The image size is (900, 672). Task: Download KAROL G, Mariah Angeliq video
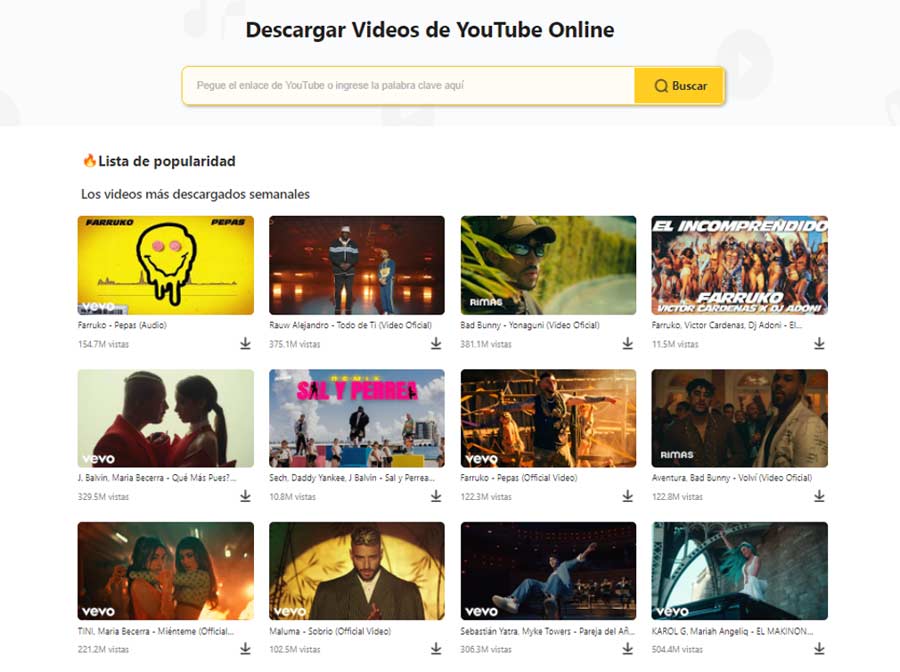coord(819,648)
